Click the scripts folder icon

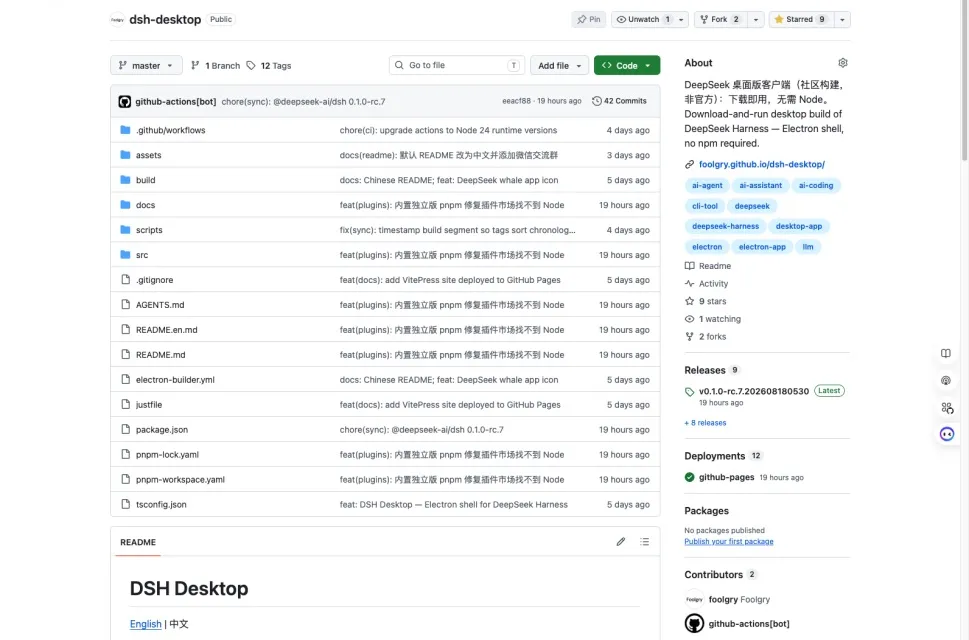click(x=125, y=230)
